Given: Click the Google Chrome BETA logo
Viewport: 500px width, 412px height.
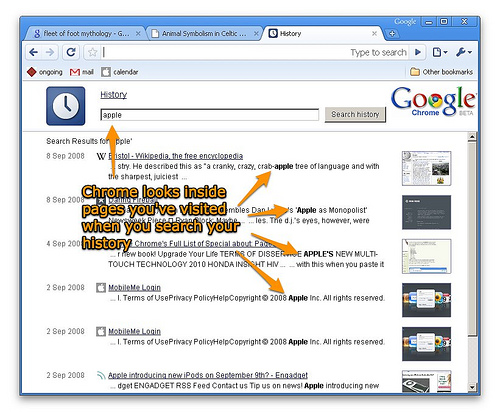Looking at the screenshot, I should point(433,101).
